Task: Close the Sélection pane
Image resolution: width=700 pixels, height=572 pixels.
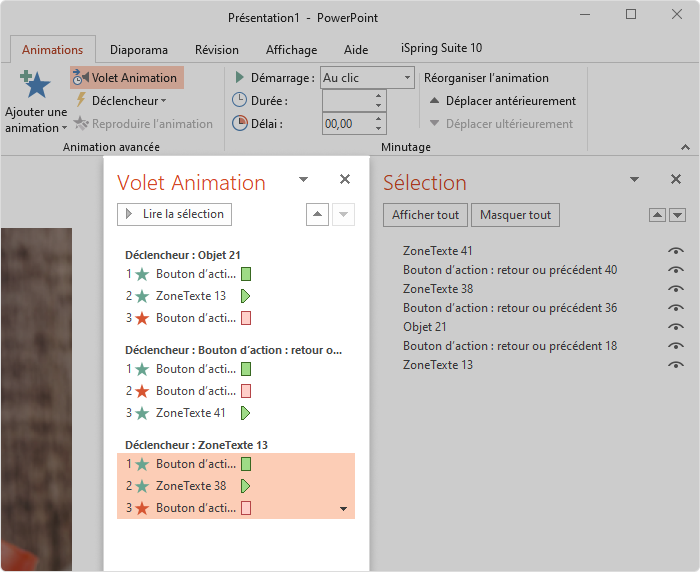Action: (676, 179)
